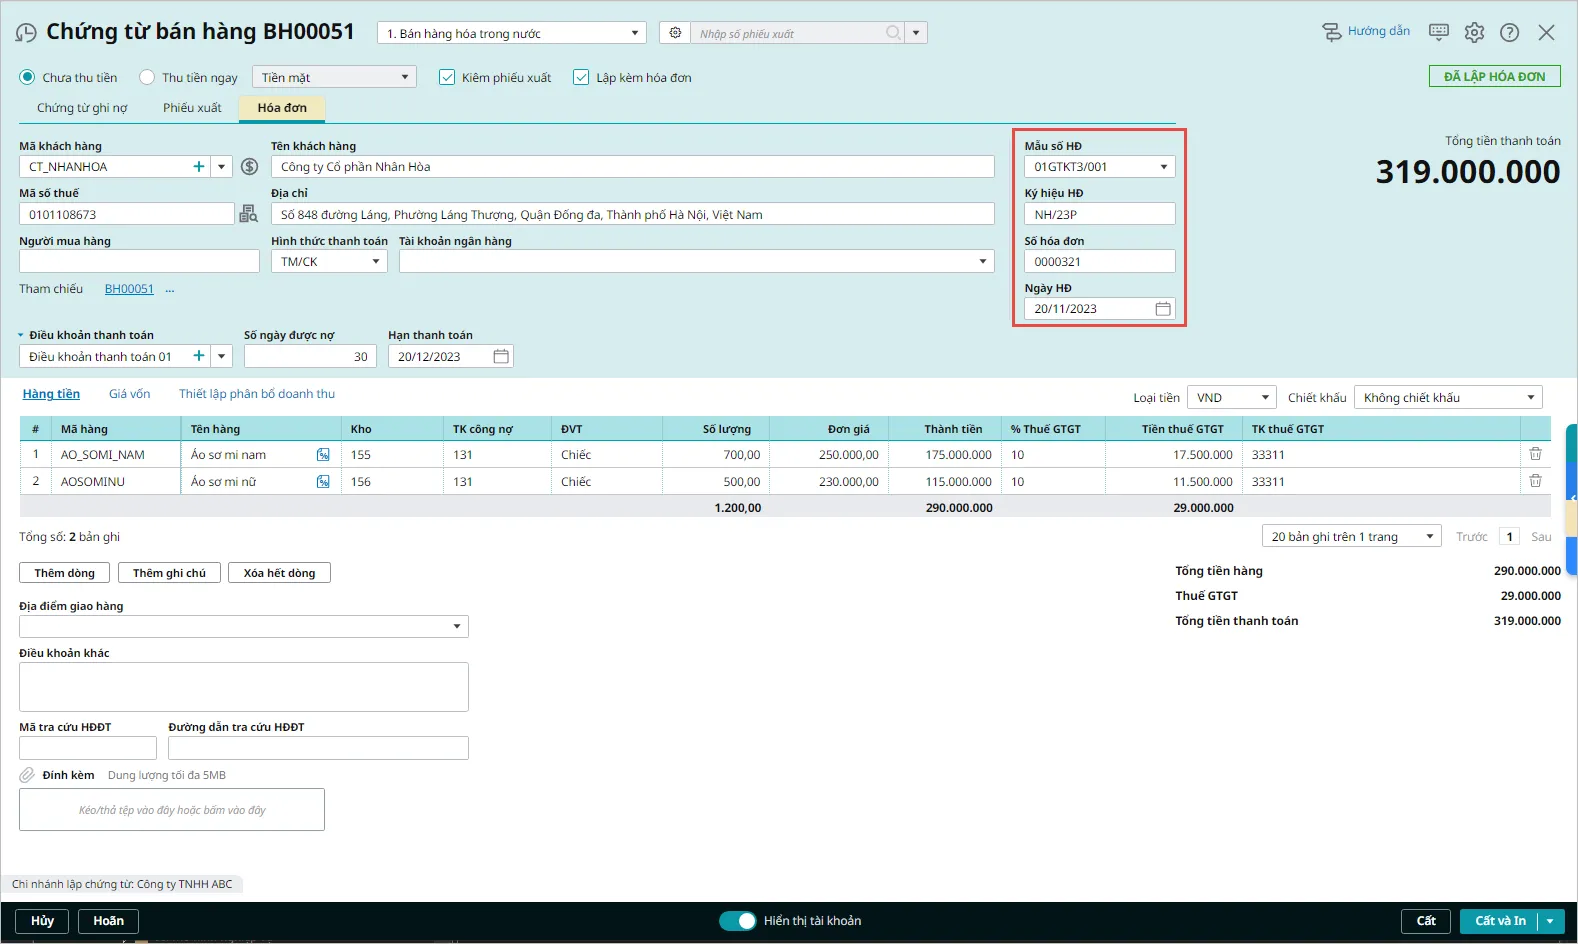Expand the Mẫu số HĐ dropdown
The width and height of the screenshot is (1578, 944).
point(1164,167)
